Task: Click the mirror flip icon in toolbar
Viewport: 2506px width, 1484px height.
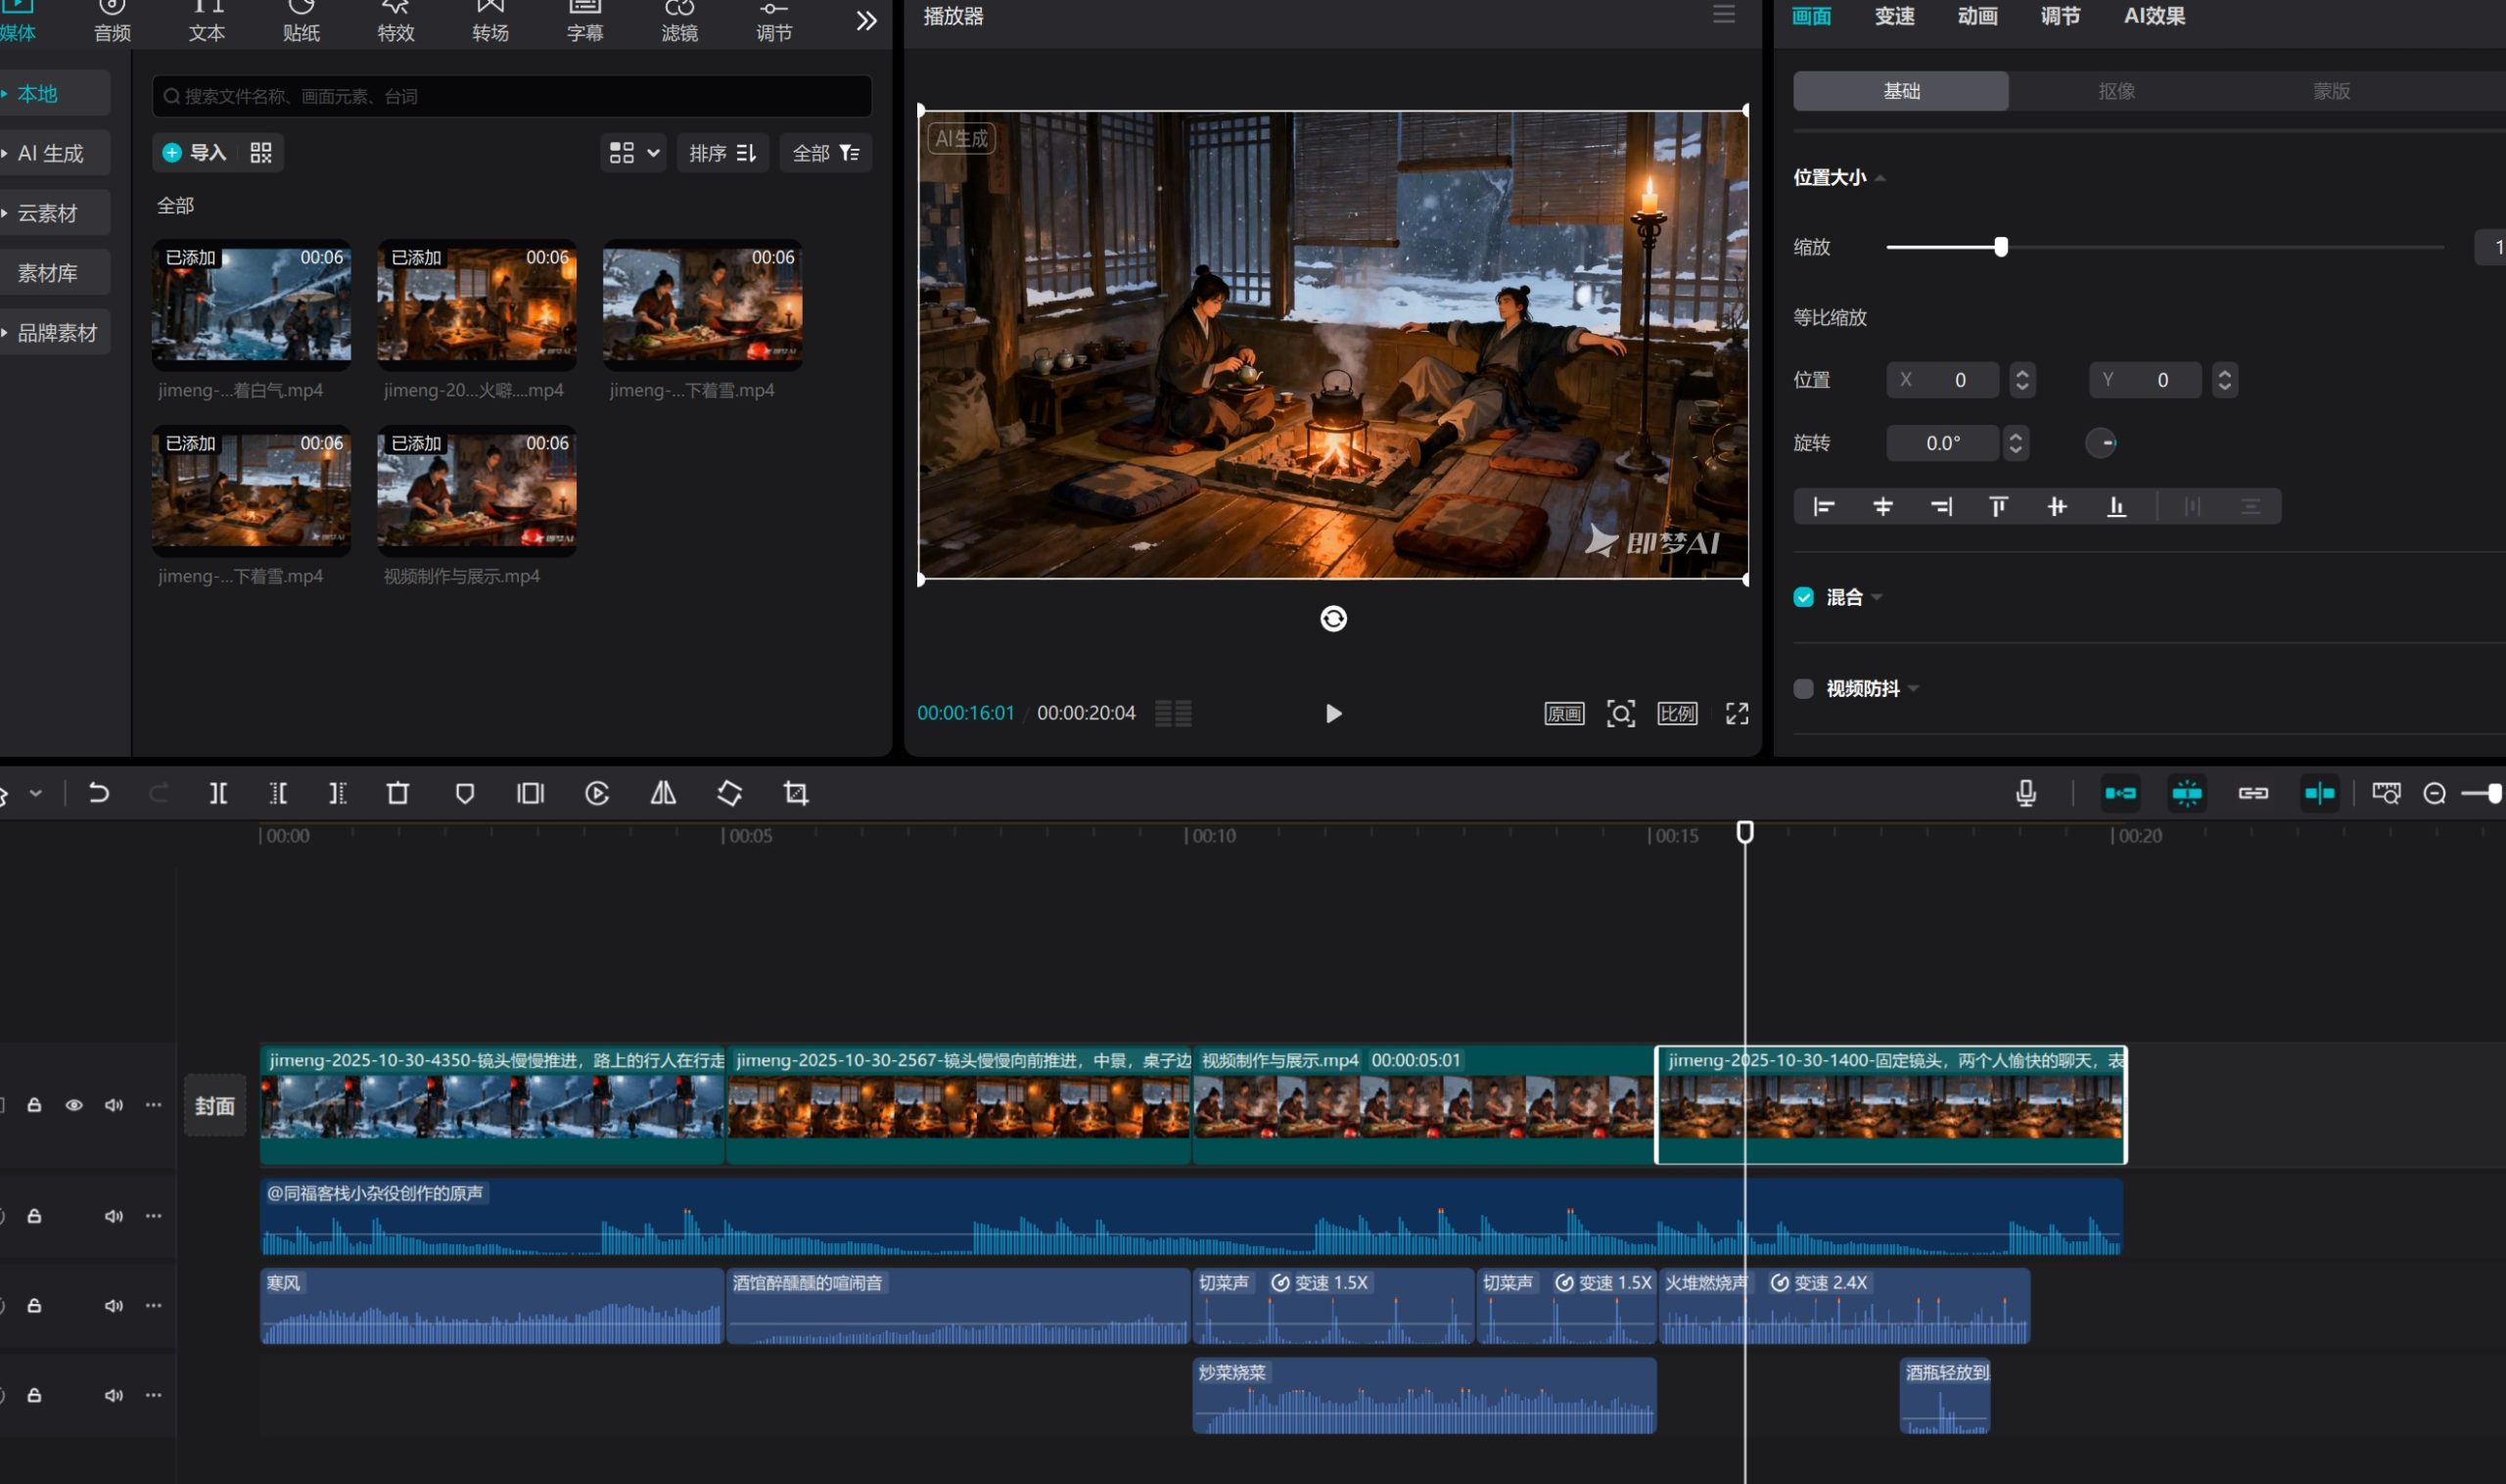Action: click(x=663, y=793)
